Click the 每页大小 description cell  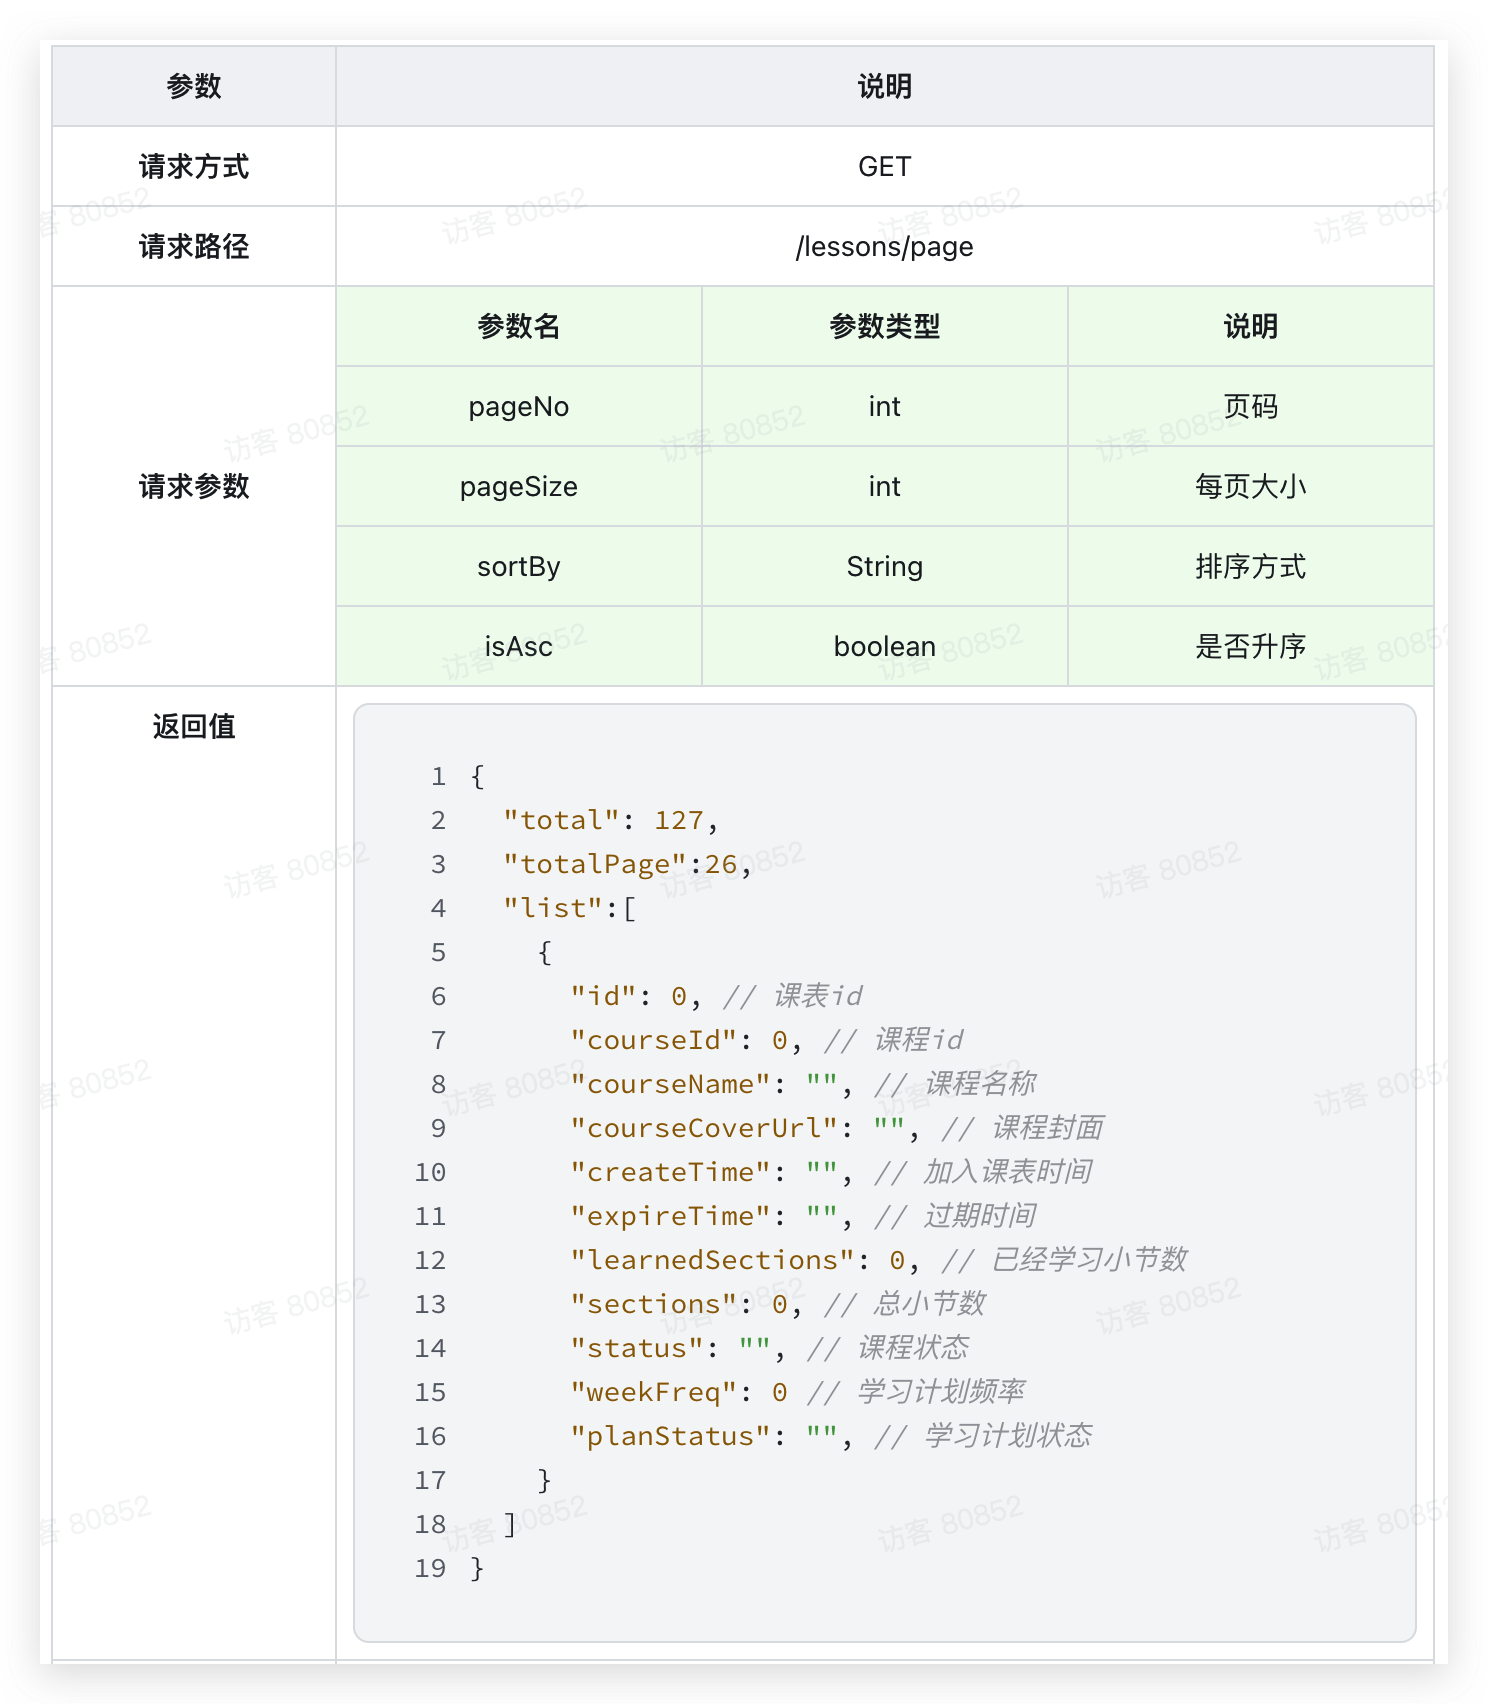(x=1250, y=486)
